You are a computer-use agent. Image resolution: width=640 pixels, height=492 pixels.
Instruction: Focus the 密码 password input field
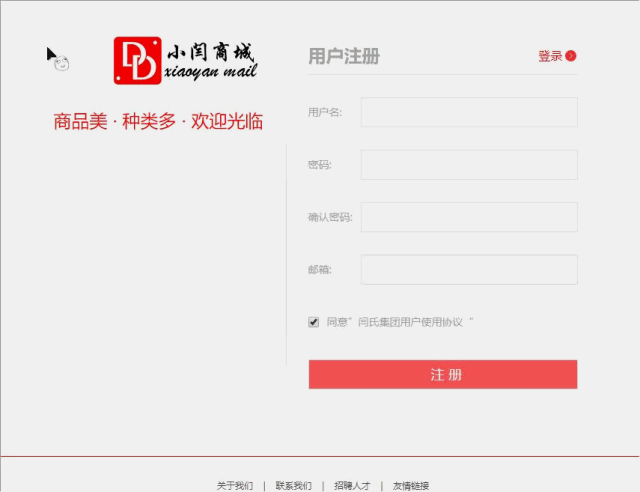click(x=469, y=165)
